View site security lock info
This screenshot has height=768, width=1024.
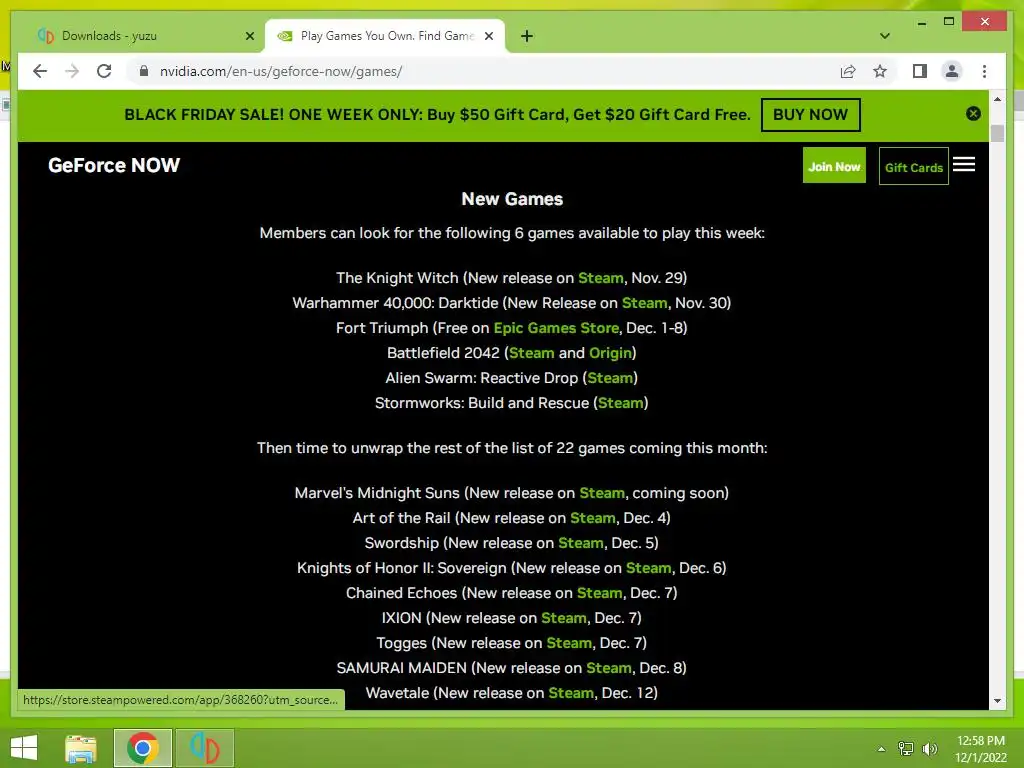(x=144, y=71)
